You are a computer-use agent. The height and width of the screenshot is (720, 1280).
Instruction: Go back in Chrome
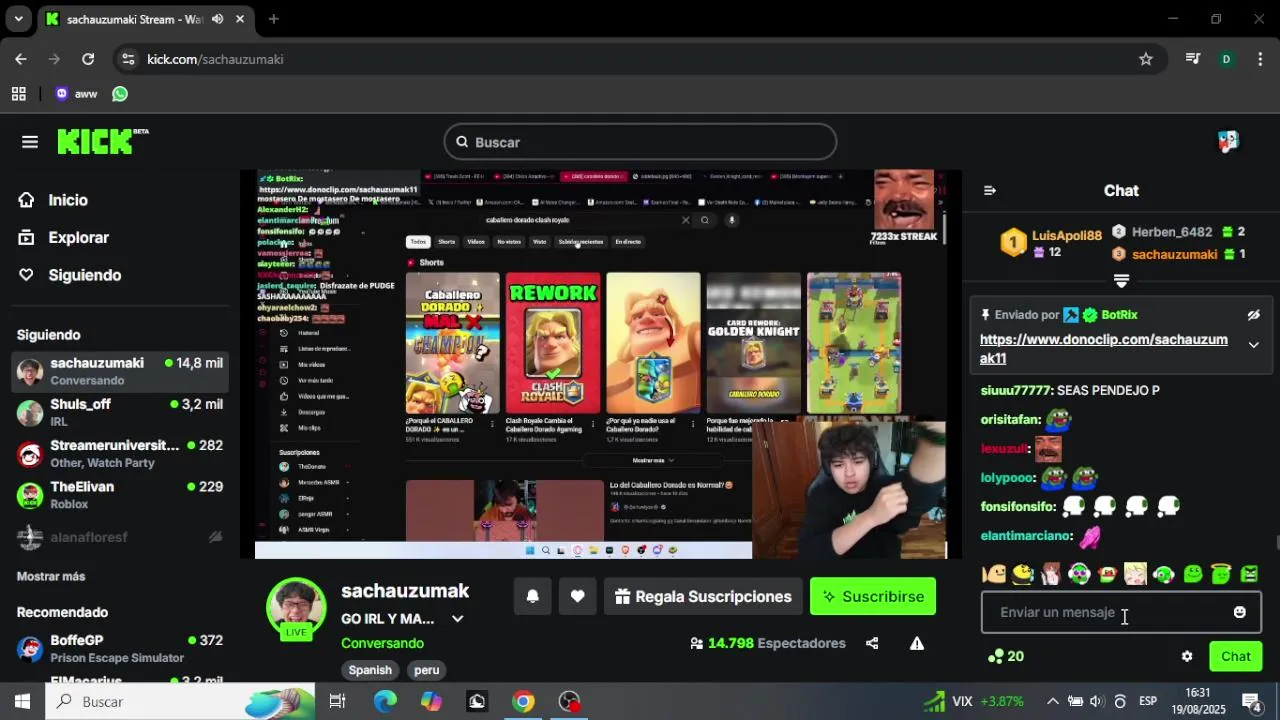tap(21, 59)
